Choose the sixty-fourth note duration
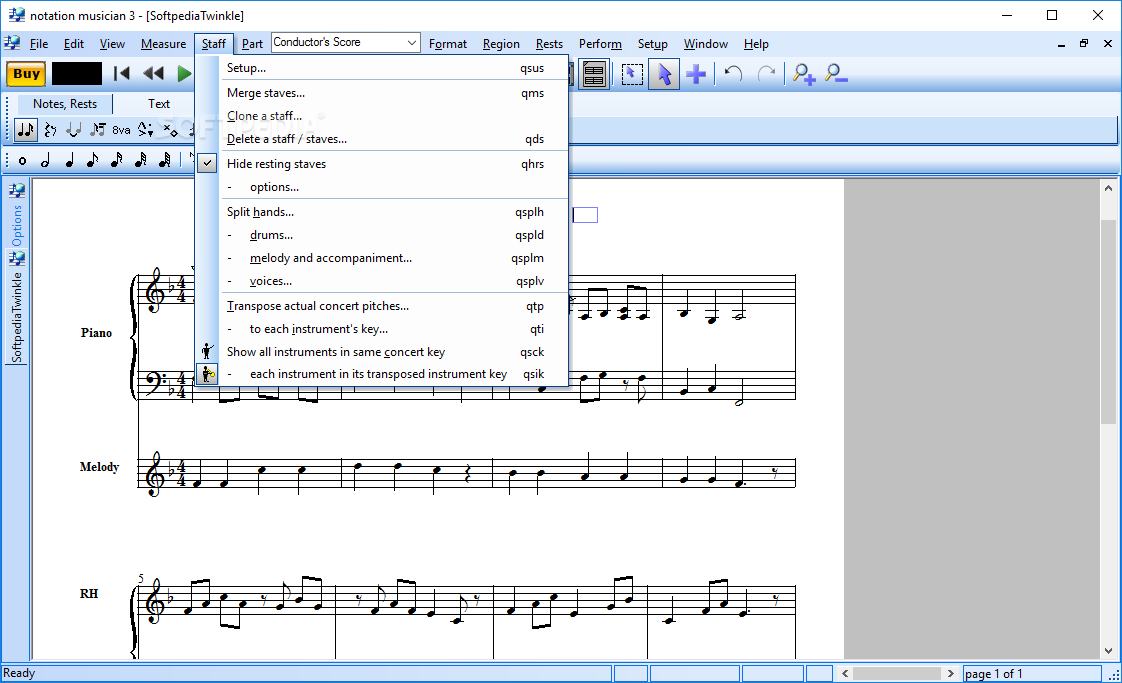The width and height of the screenshot is (1122, 683). pyautogui.click(x=165, y=161)
